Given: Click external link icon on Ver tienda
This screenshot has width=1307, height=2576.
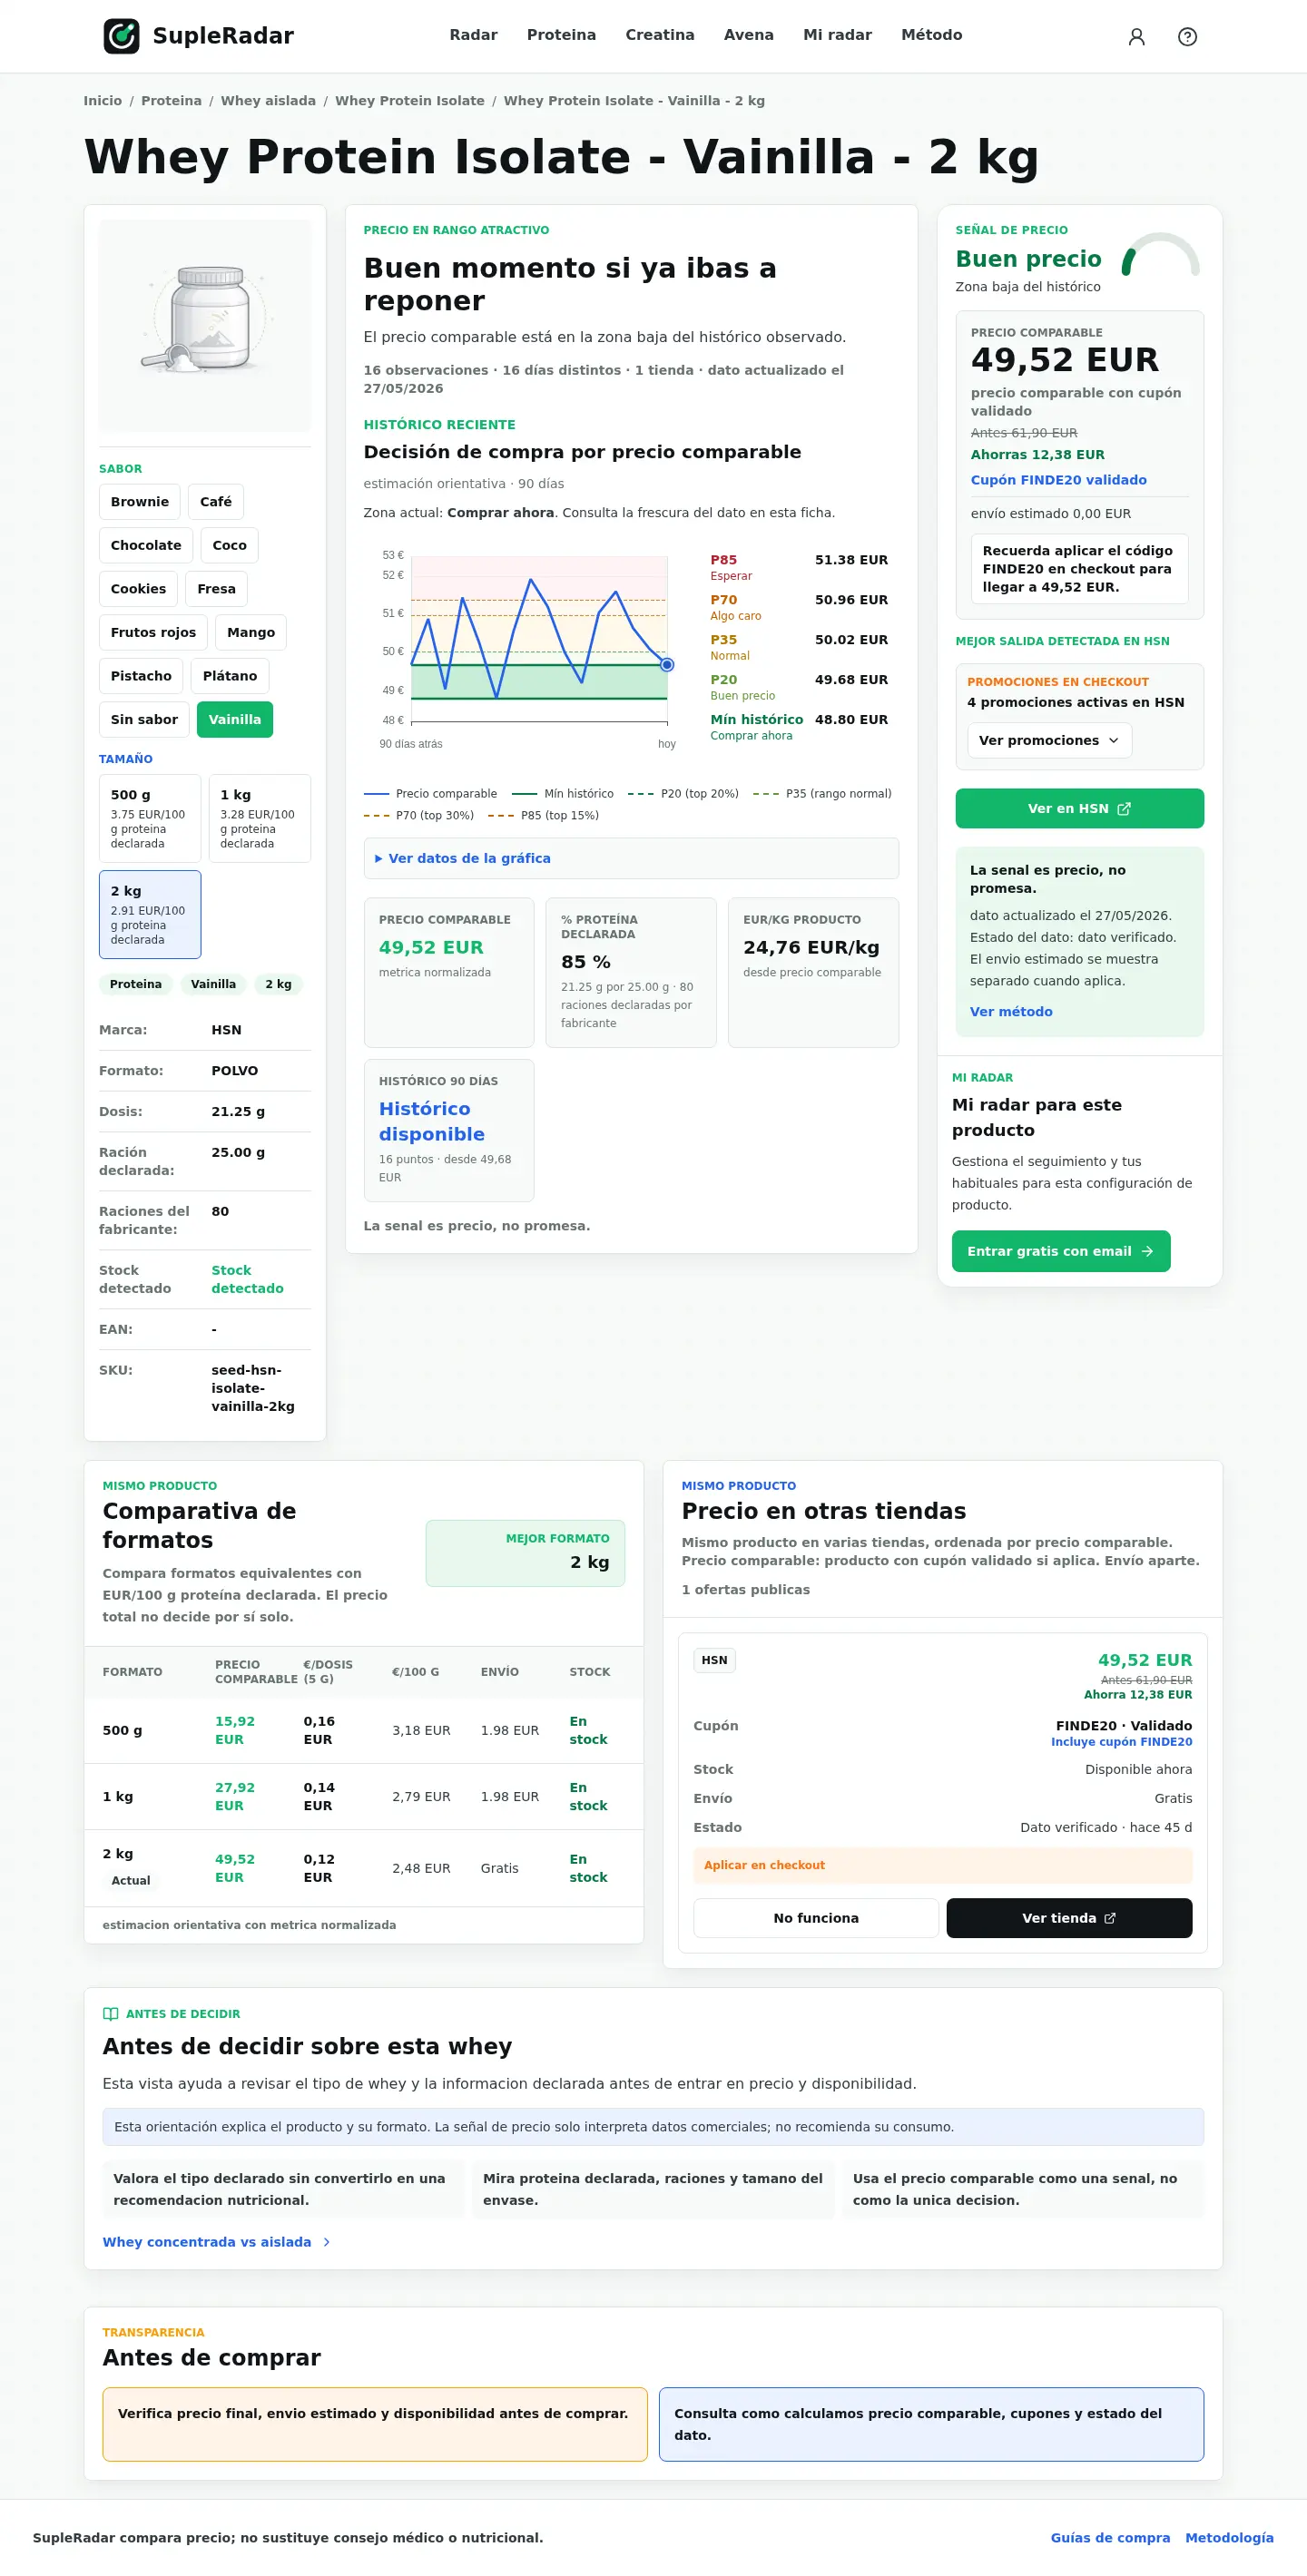Looking at the screenshot, I should tap(1110, 1918).
